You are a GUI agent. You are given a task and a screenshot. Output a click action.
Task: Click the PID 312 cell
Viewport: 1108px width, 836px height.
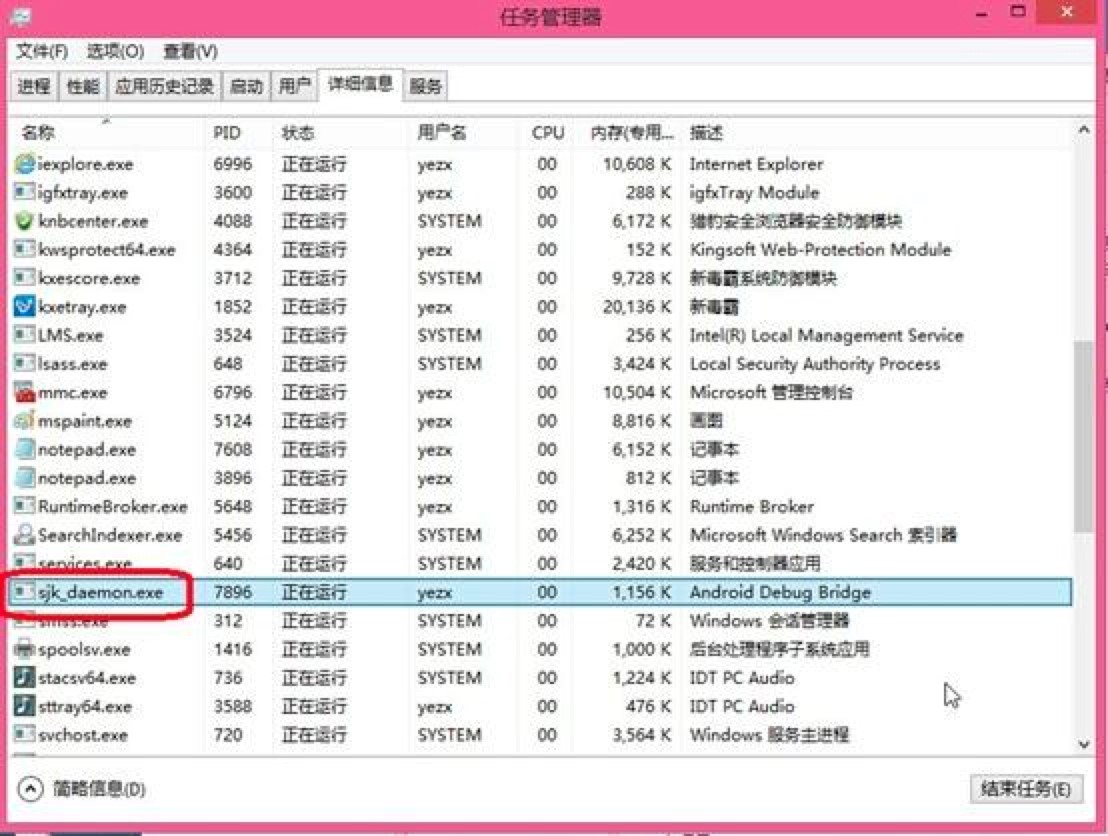point(228,620)
